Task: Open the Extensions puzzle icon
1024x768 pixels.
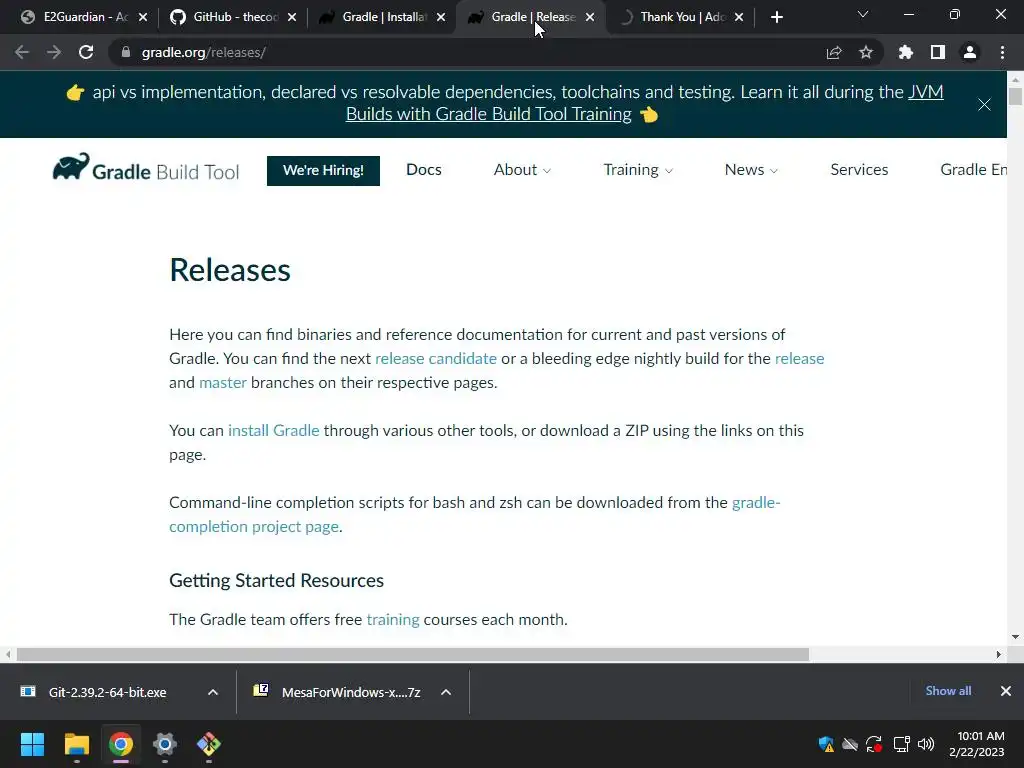Action: click(906, 52)
